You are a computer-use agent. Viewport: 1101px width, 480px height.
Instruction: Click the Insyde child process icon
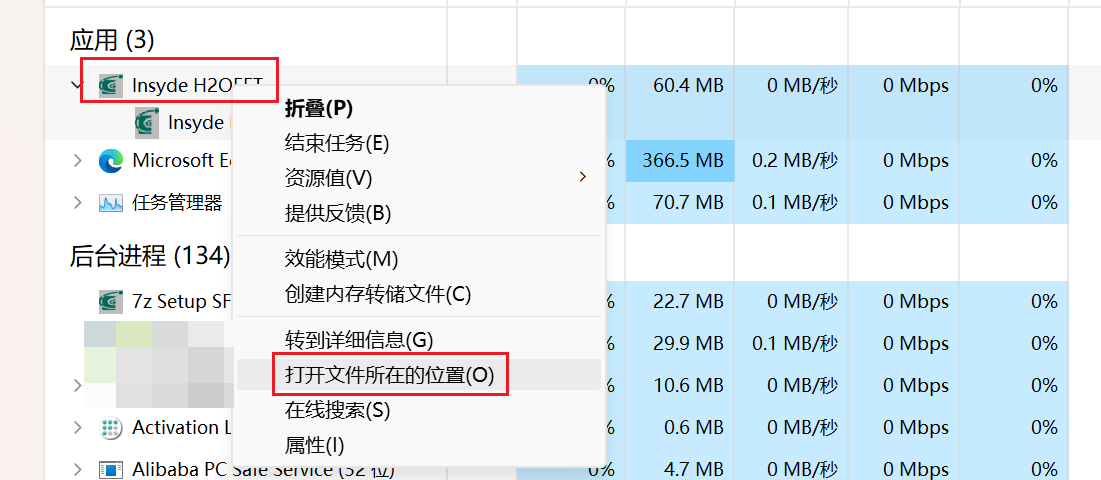146,122
